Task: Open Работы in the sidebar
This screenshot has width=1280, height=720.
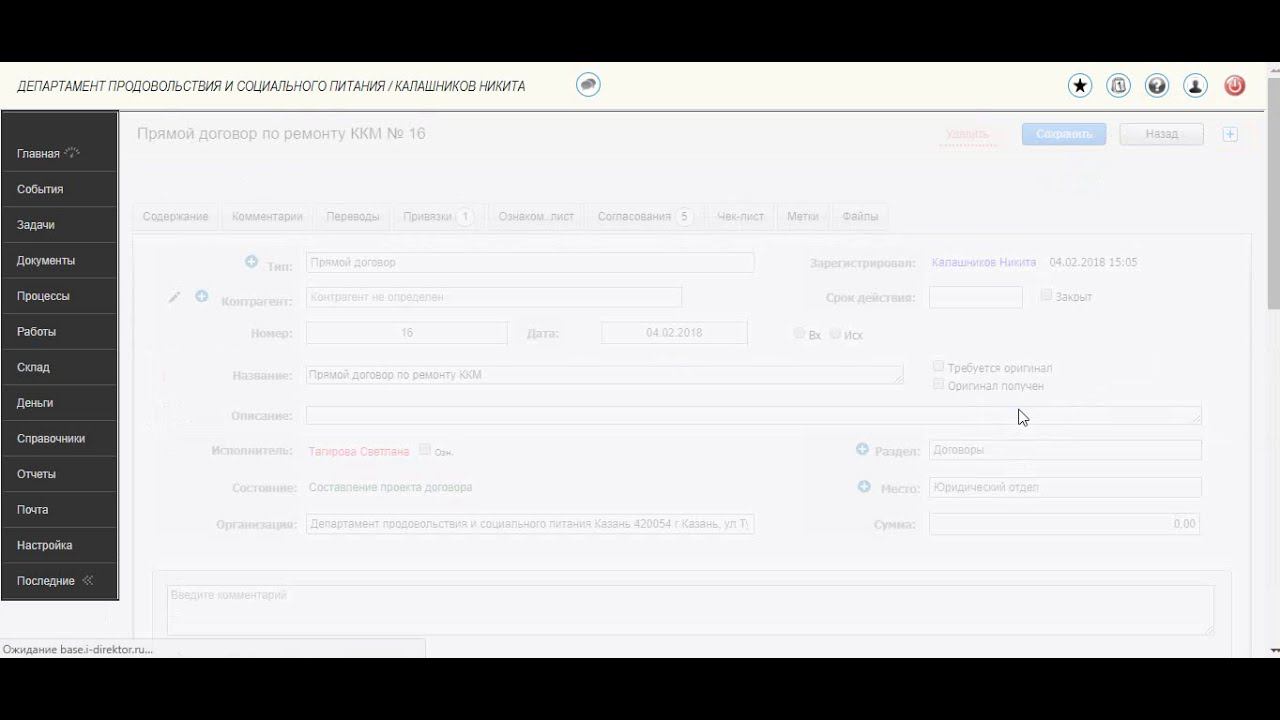Action: (60, 331)
